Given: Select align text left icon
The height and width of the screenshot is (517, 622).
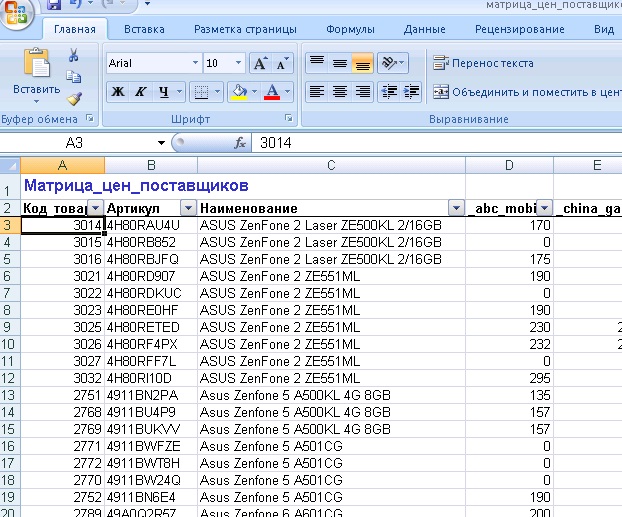Looking at the screenshot, I should tap(317, 92).
